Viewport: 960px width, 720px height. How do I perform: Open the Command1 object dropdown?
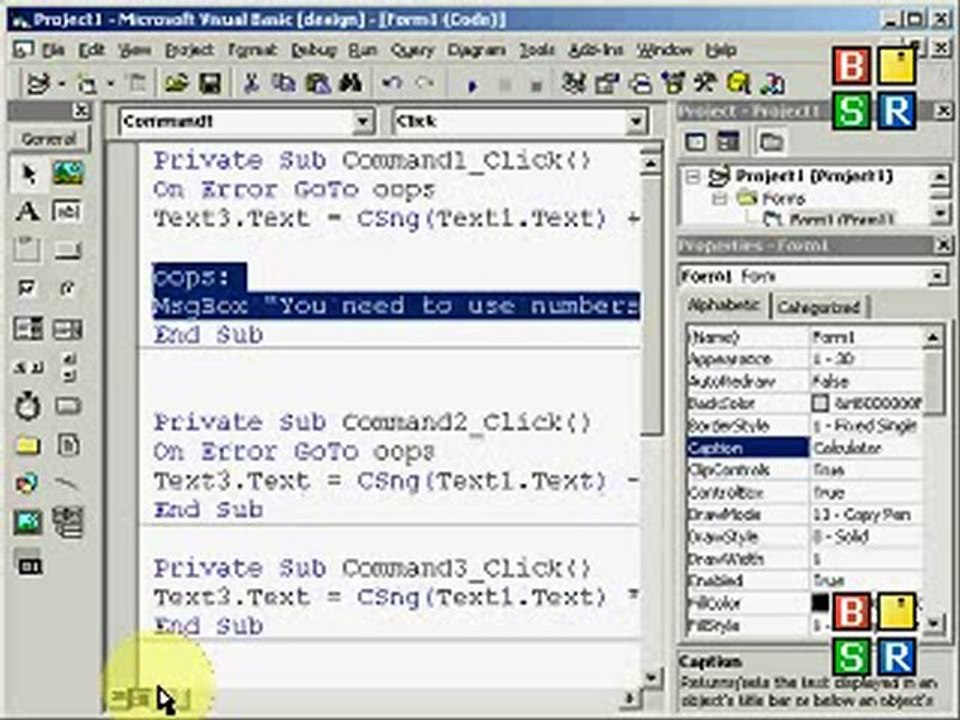[362, 122]
